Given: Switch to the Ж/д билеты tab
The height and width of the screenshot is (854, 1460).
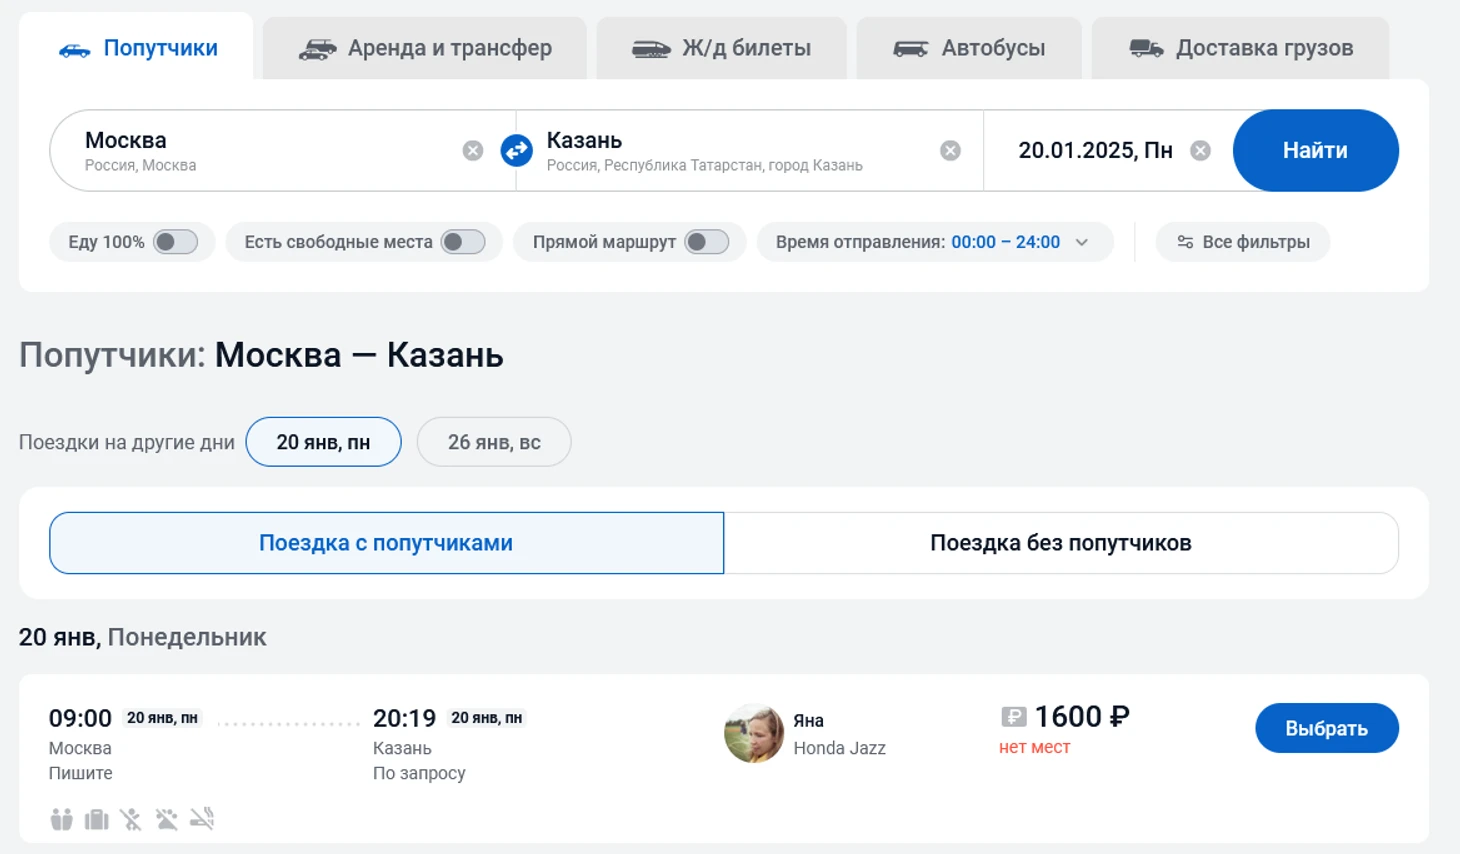Looking at the screenshot, I should click(x=721, y=48).
